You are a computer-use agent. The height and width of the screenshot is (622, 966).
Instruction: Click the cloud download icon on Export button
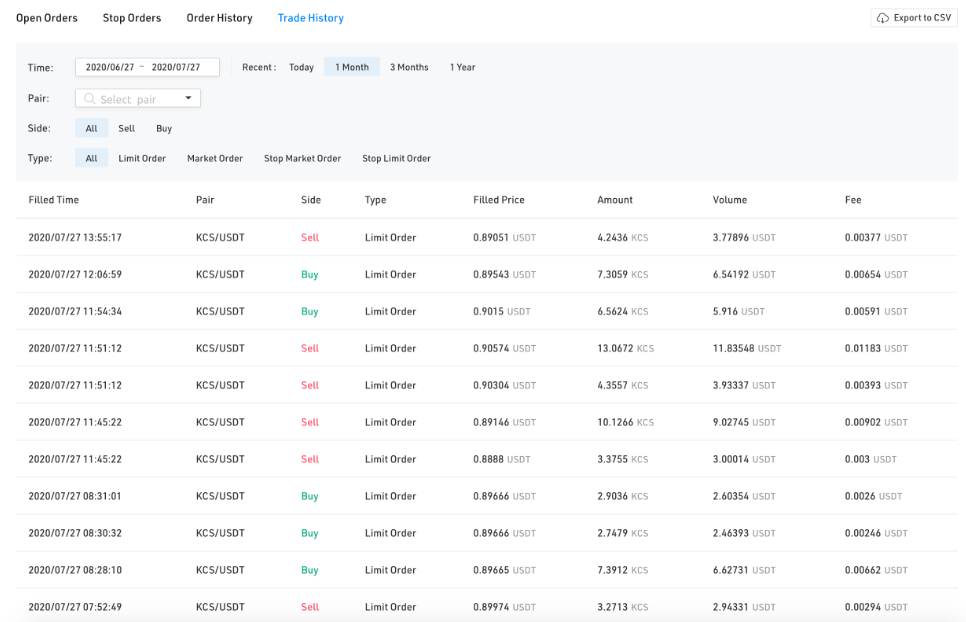point(882,17)
